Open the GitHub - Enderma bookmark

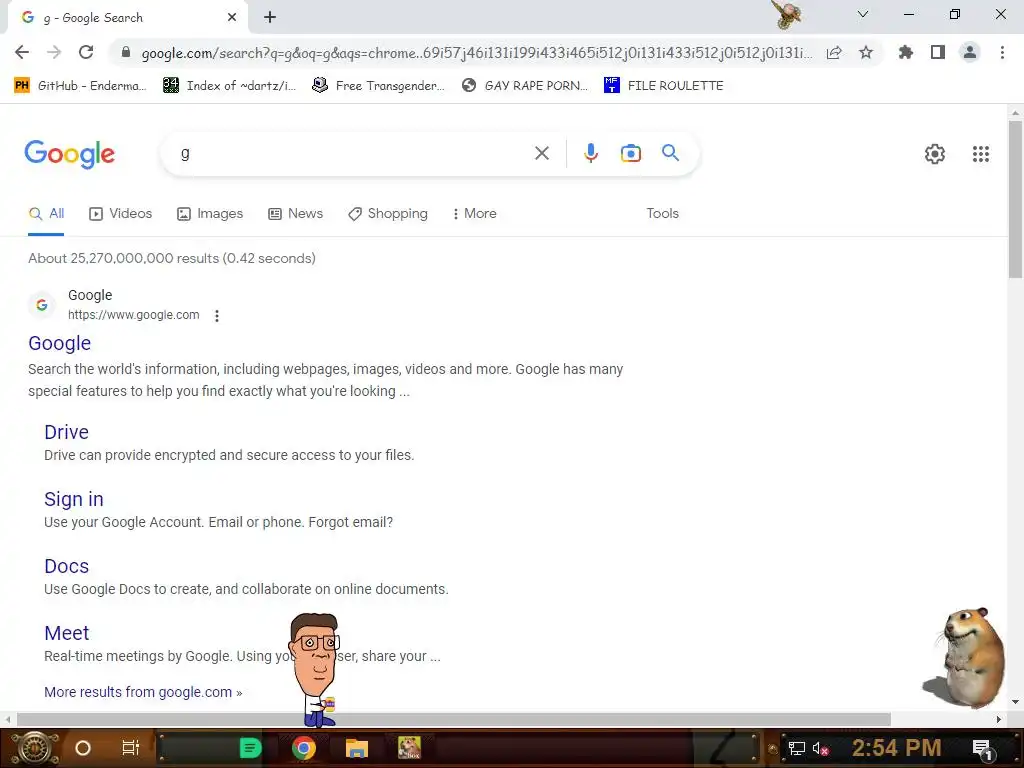[x=80, y=86]
